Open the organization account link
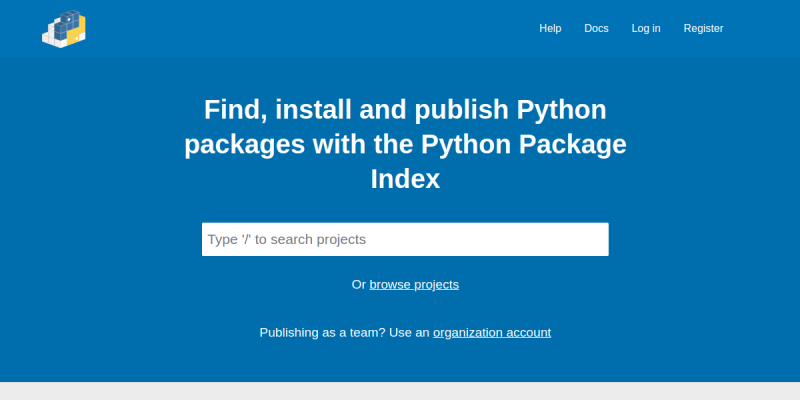Screen dimensions: 800x400 (x=492, y=333)
